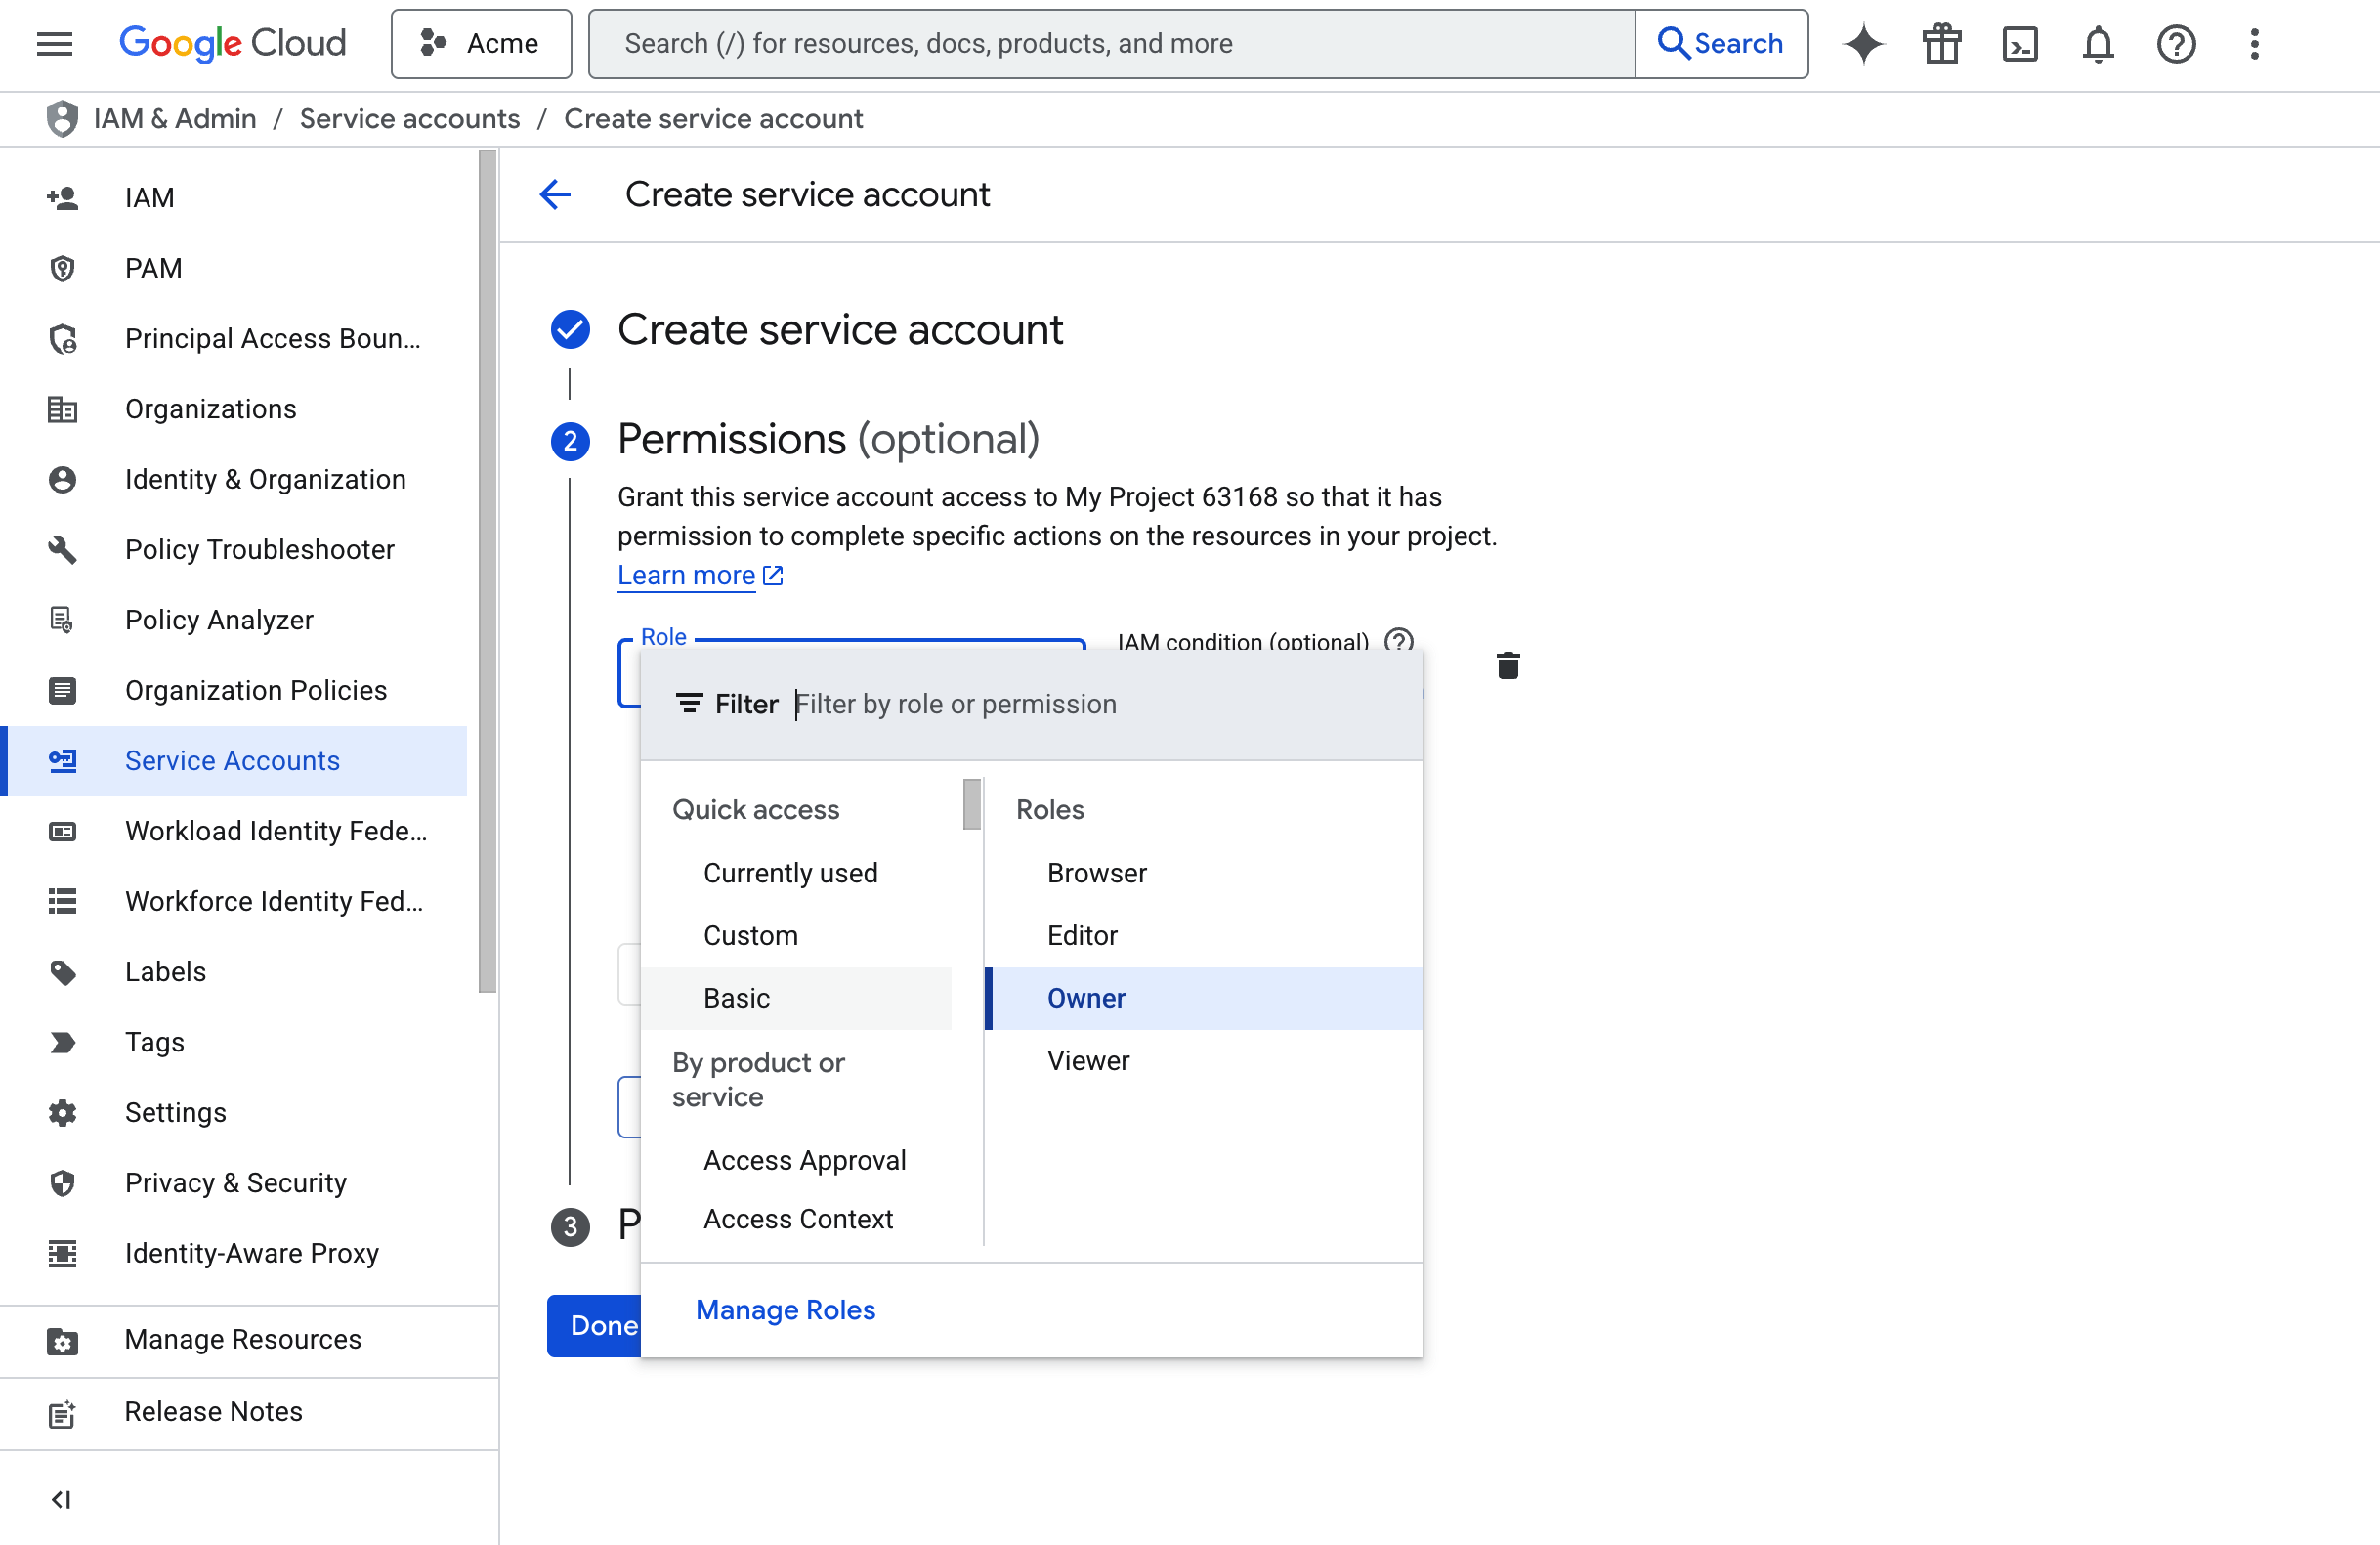Click the IAM & Admin shield icon
This screenshot has width=2380, height=1545.
(62, 118)
